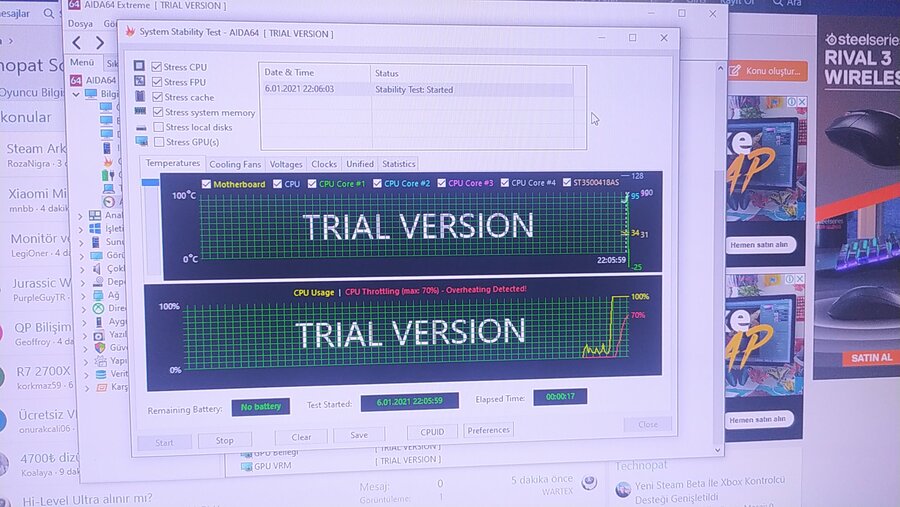This screenshot has width=900, height=507.
Task: Click the Stress GPU monitor icon
Action: pyautogui.click(x=141, y=141)
